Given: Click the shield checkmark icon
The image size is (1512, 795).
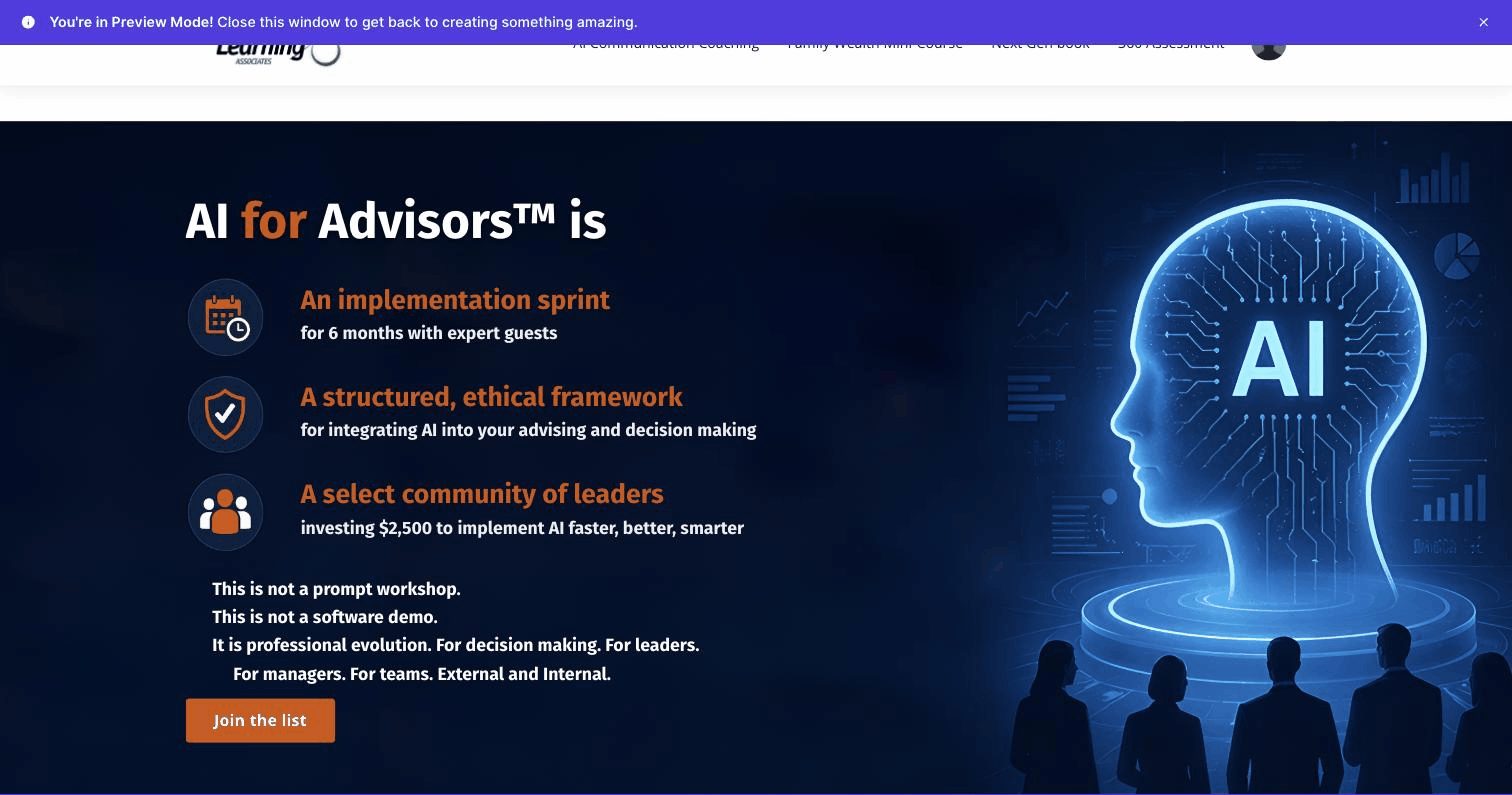Looking at the screenshot, I should [226, 414].
